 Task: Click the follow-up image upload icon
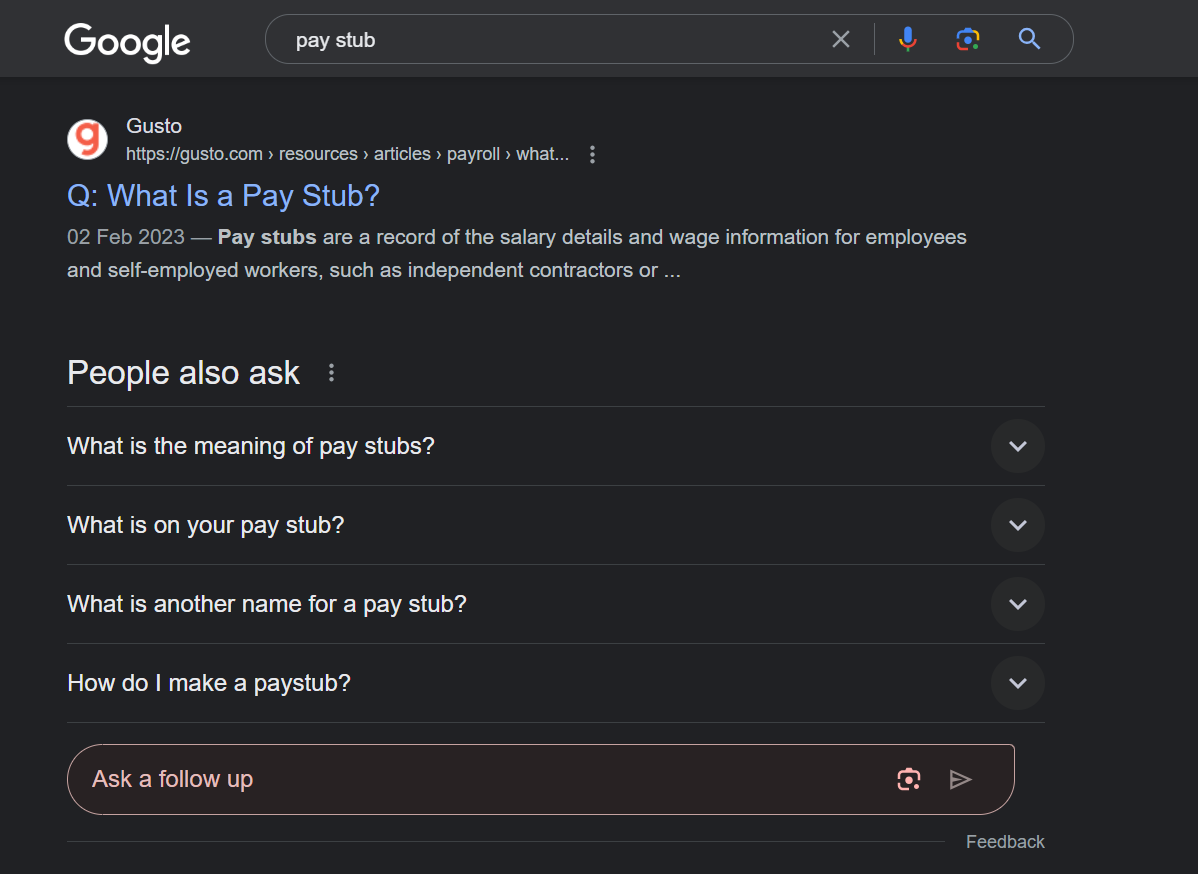(908, 779)
